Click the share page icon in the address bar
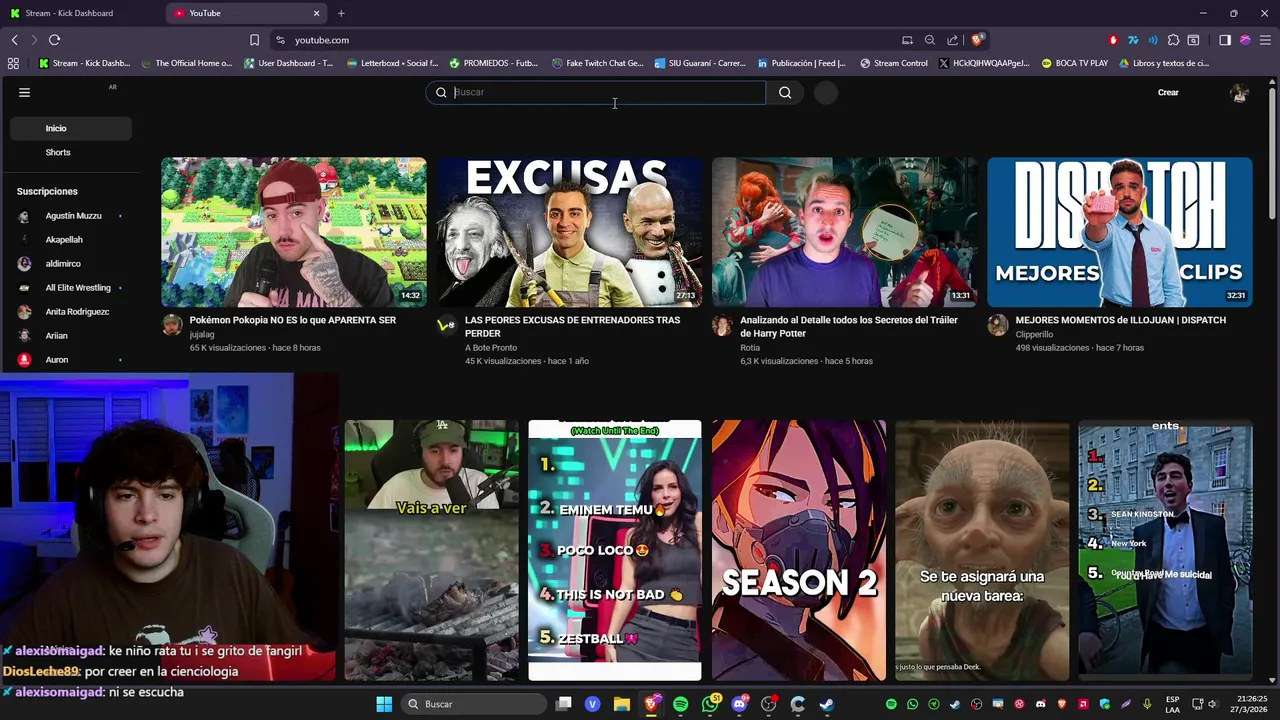 (952, 40)
